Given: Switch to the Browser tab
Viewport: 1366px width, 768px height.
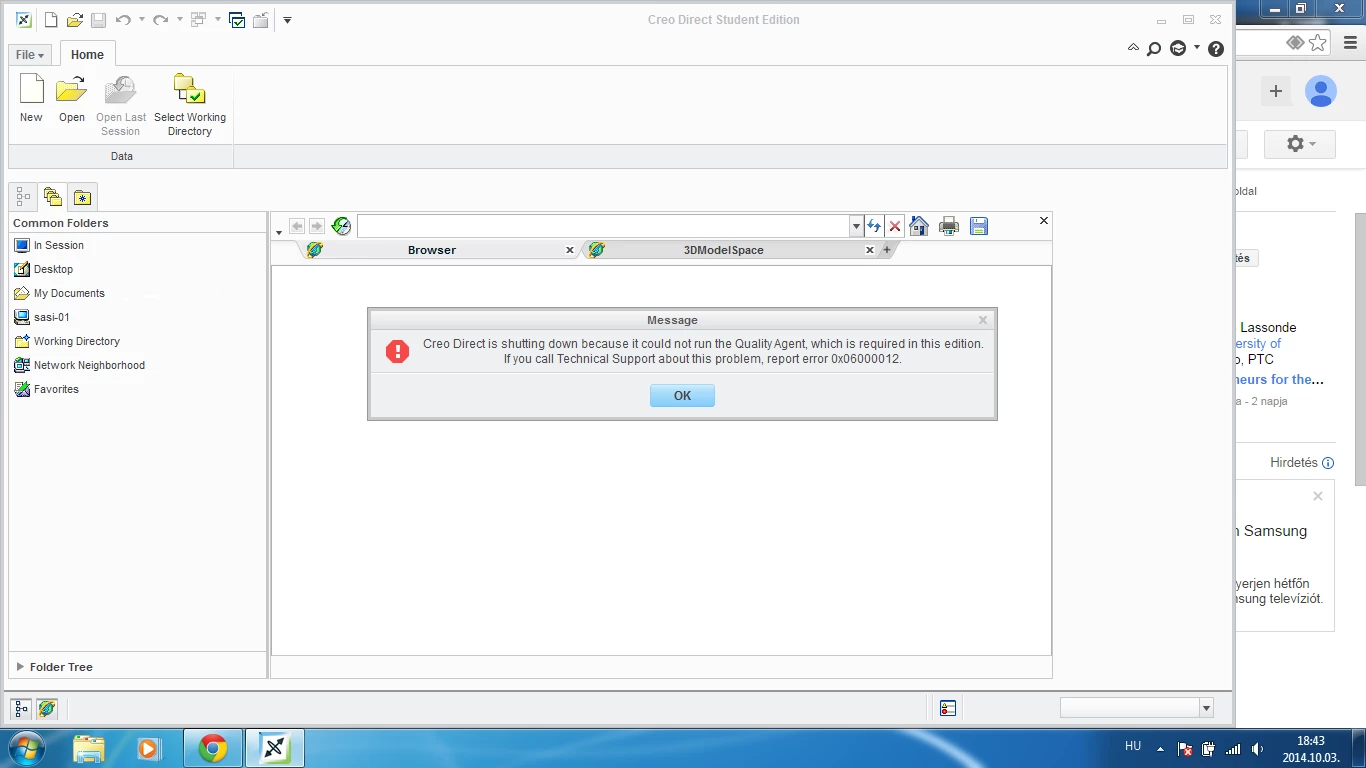Looking at the screenshot, I should click(x=432, y=250).
